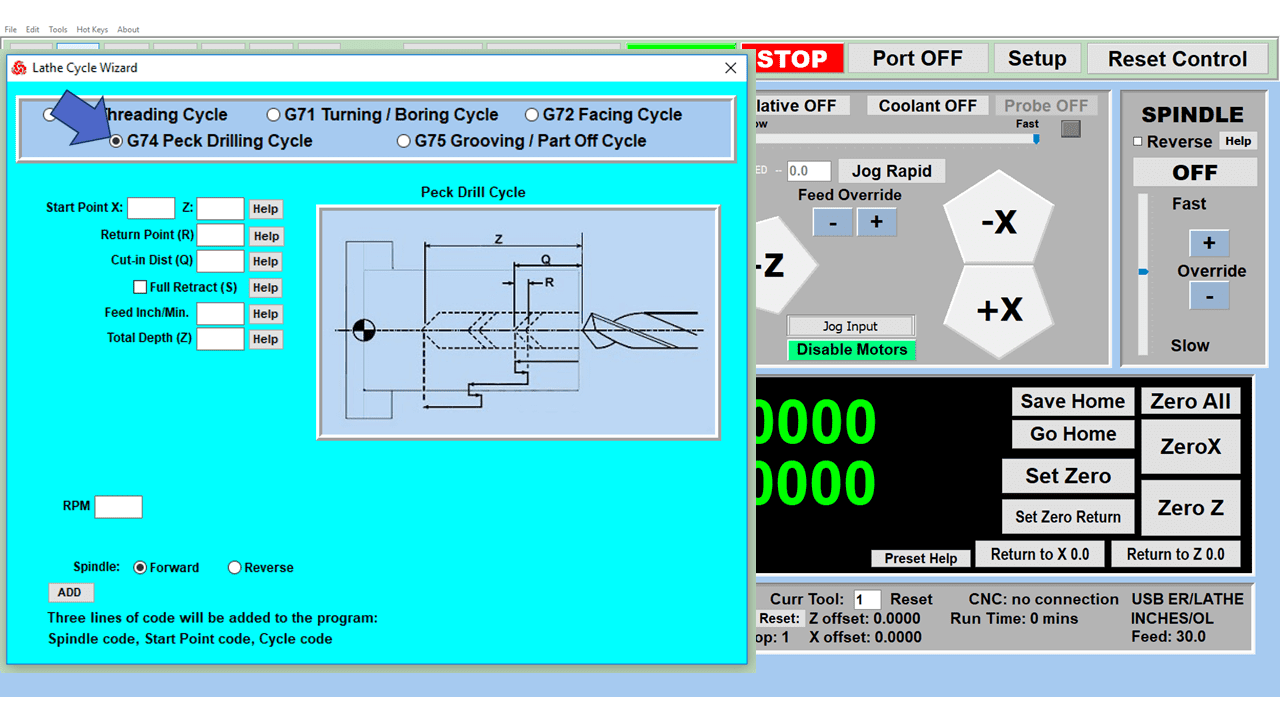
Task: Enable the Full Retract (S) checkbox
Action: (x=140, y=287)
